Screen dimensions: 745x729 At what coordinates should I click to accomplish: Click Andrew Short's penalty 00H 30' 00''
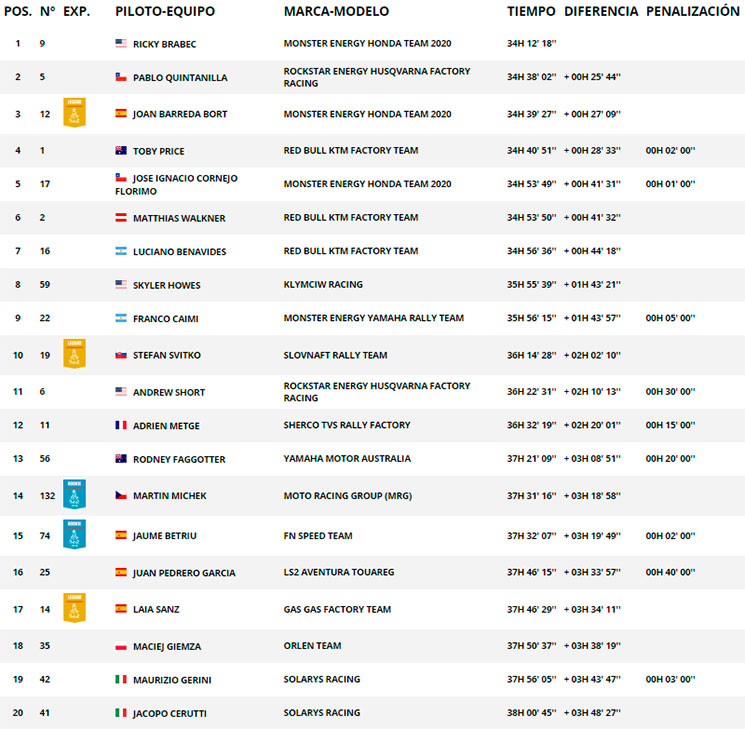pyautogui.click(x=670, y=391)
